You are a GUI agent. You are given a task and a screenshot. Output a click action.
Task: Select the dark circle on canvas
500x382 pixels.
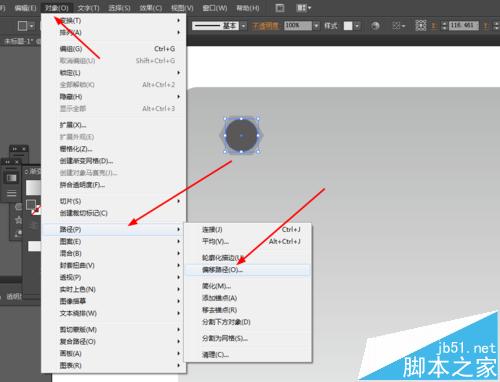tap(241, 135)
